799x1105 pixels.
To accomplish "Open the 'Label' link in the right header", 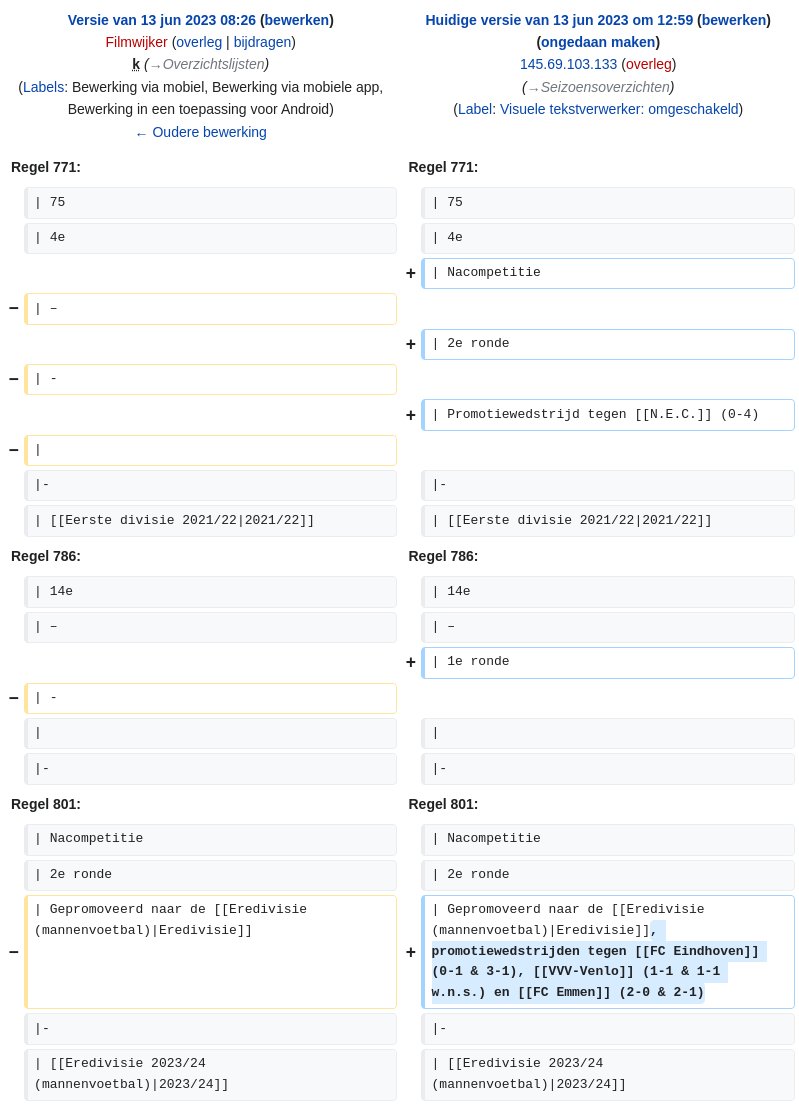I will coord(475,109).
